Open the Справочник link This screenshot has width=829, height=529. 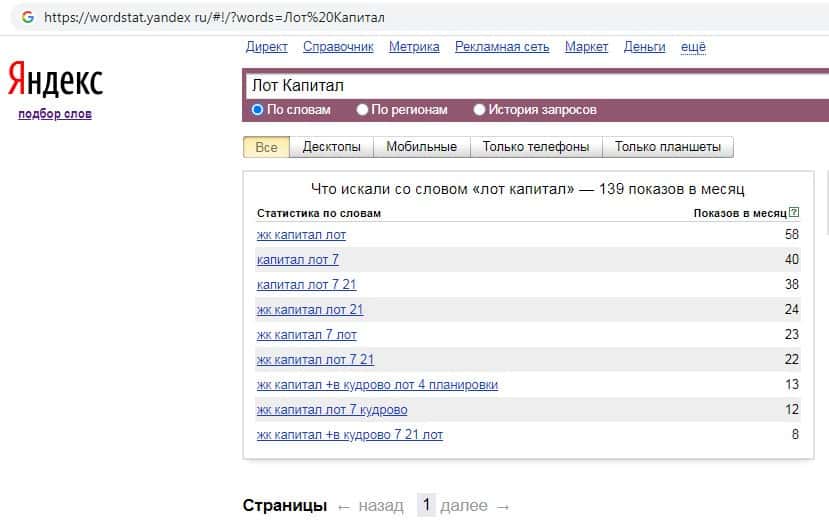(x=338, y=47)
